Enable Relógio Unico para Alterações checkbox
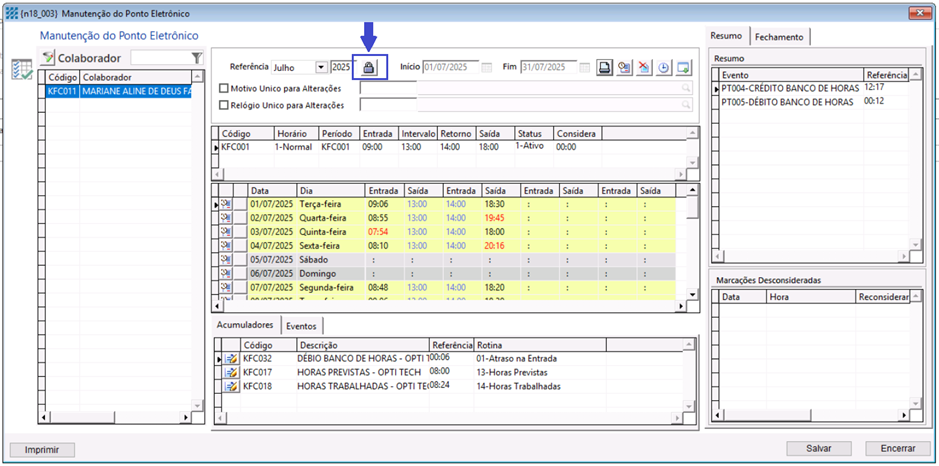Screen dimensions: 939x466 (x=224, y=105)
